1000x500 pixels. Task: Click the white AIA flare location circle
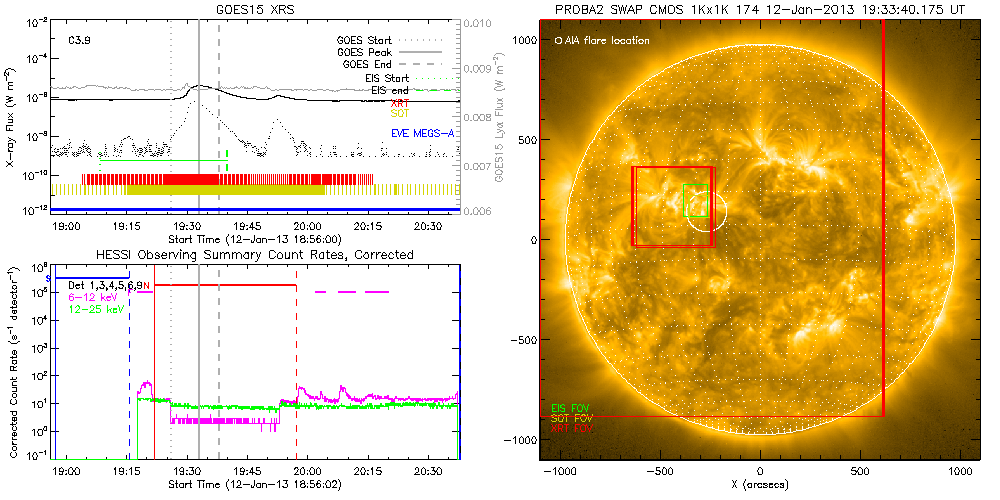[709, 212]
